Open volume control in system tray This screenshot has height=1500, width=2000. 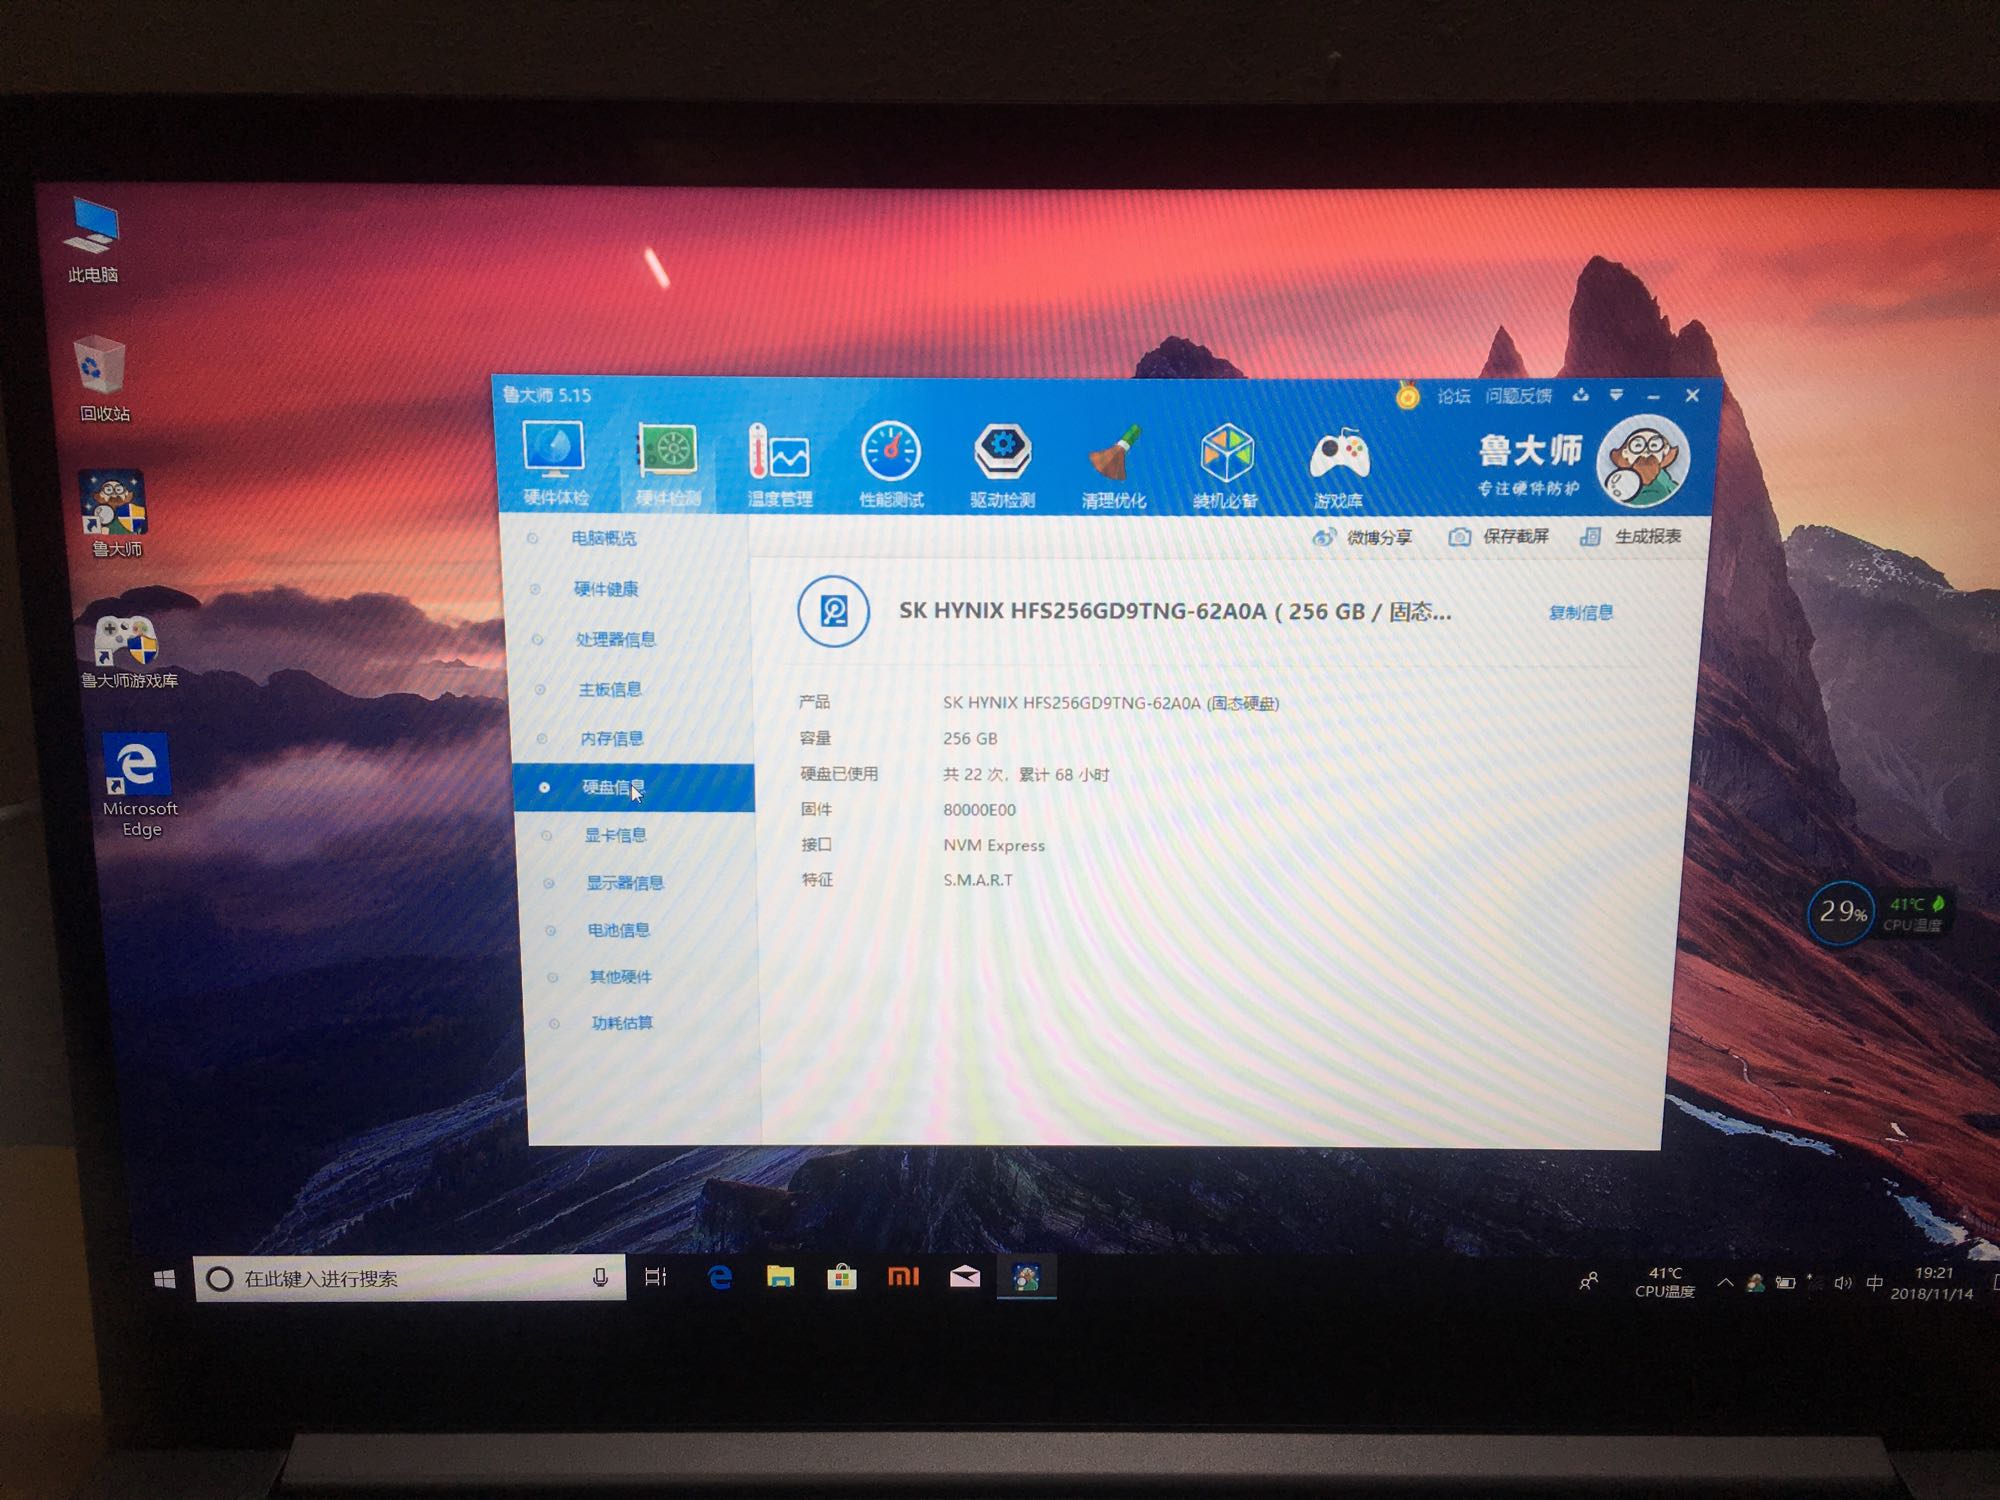coord(1842,1283)
